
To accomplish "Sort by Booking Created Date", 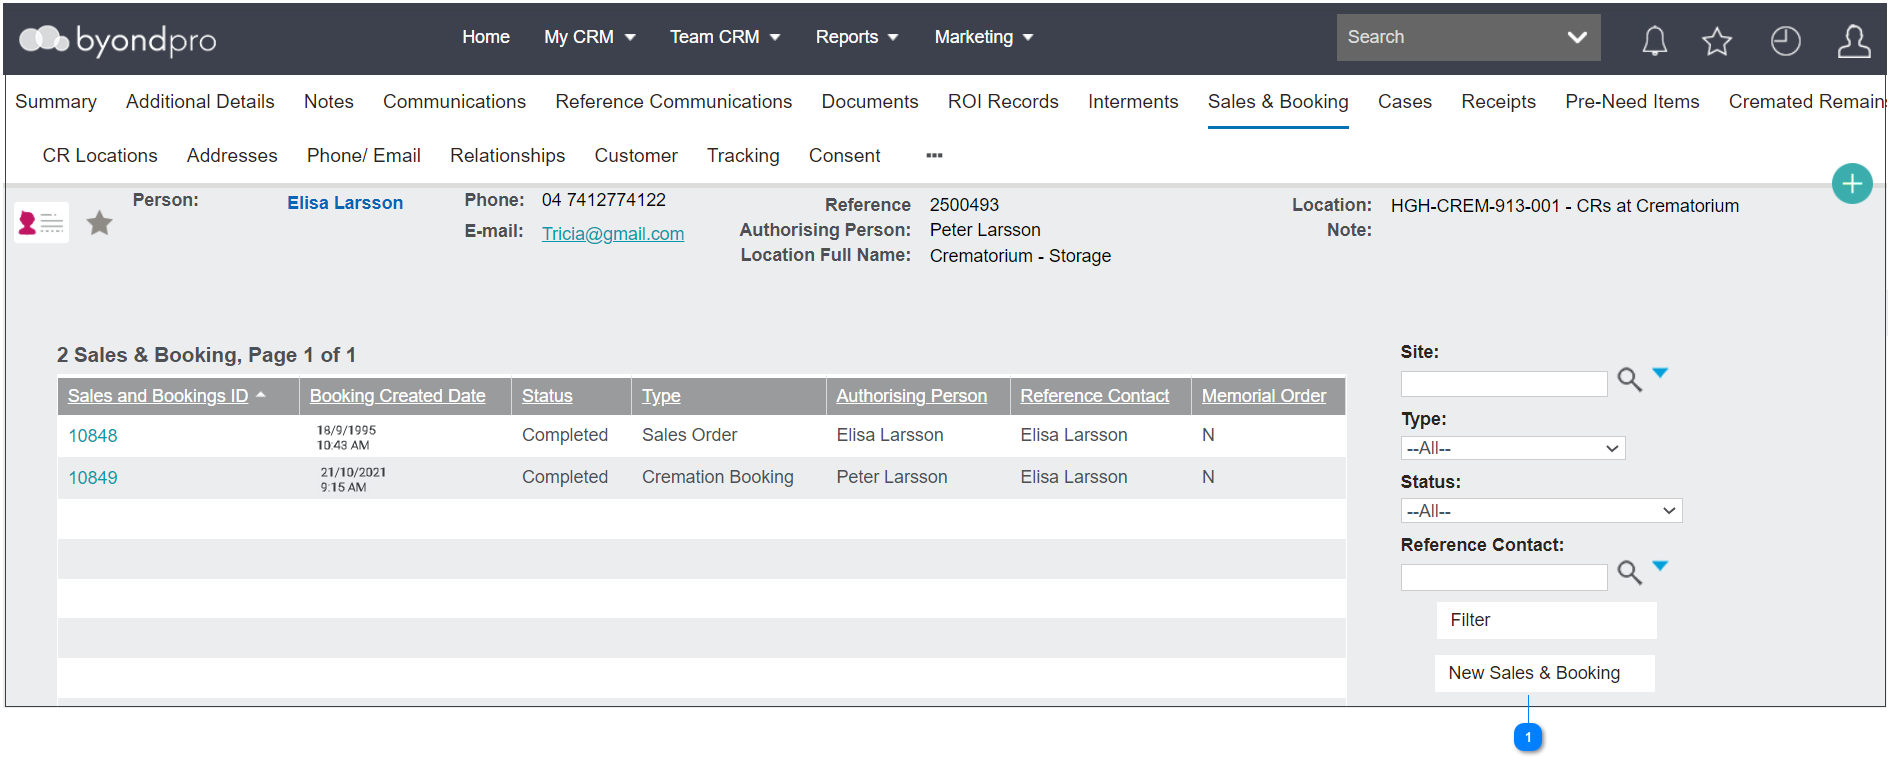I will 398,396.
